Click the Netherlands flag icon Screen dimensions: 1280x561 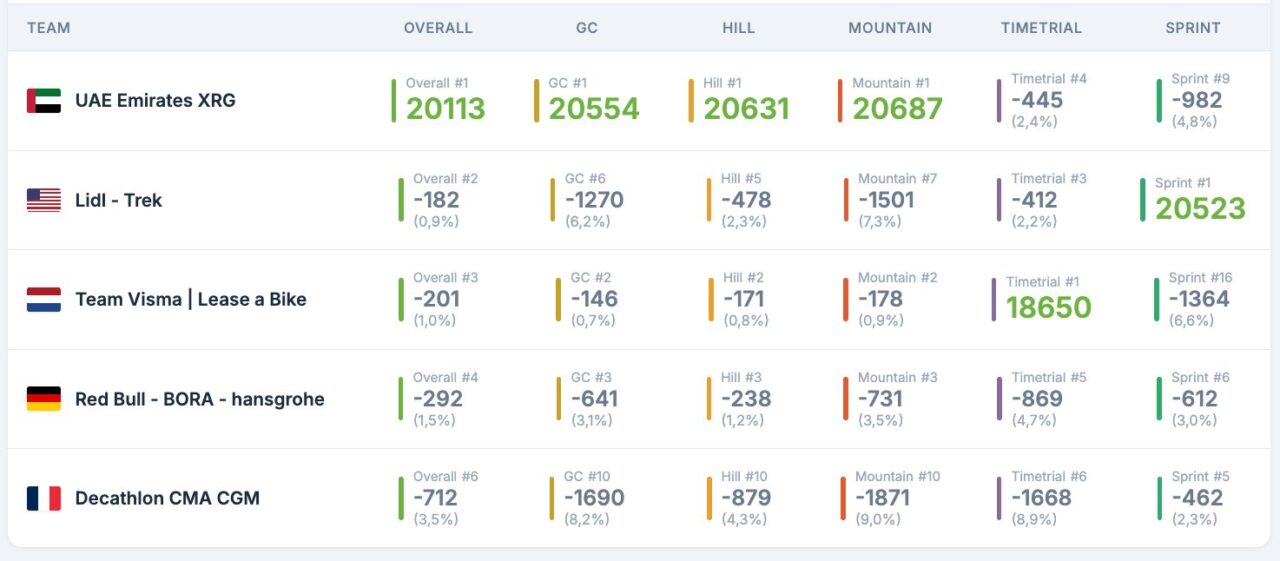click(44, 299)
